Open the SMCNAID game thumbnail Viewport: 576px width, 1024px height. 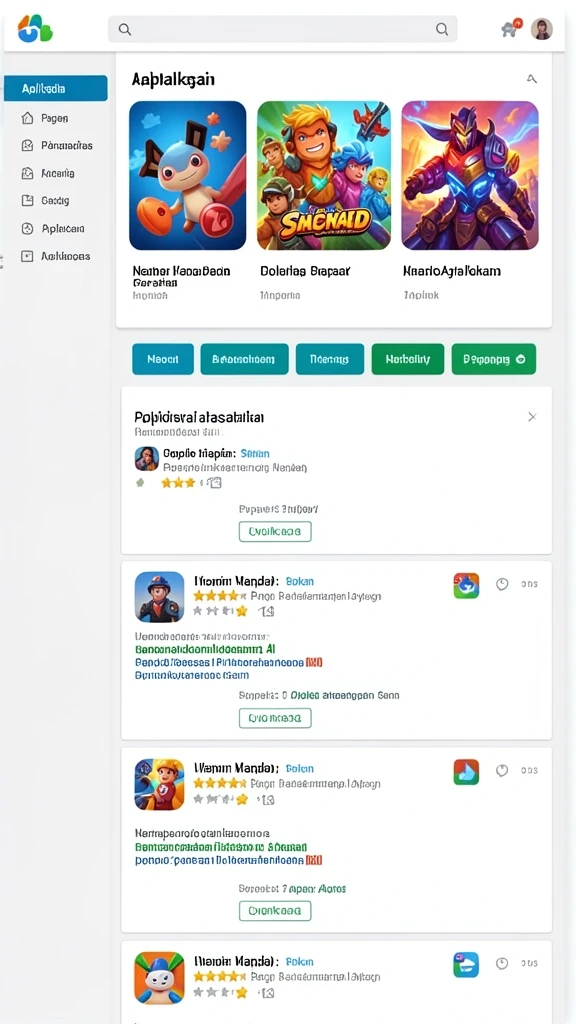click(x=324, y=176)
